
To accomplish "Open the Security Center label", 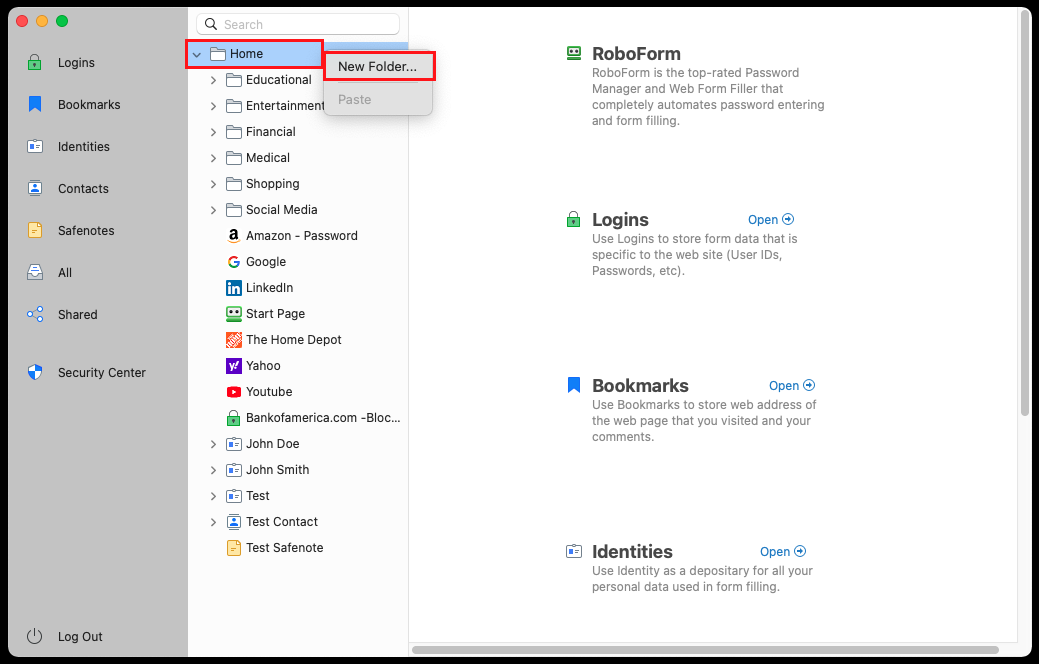I will pos(101,372).
